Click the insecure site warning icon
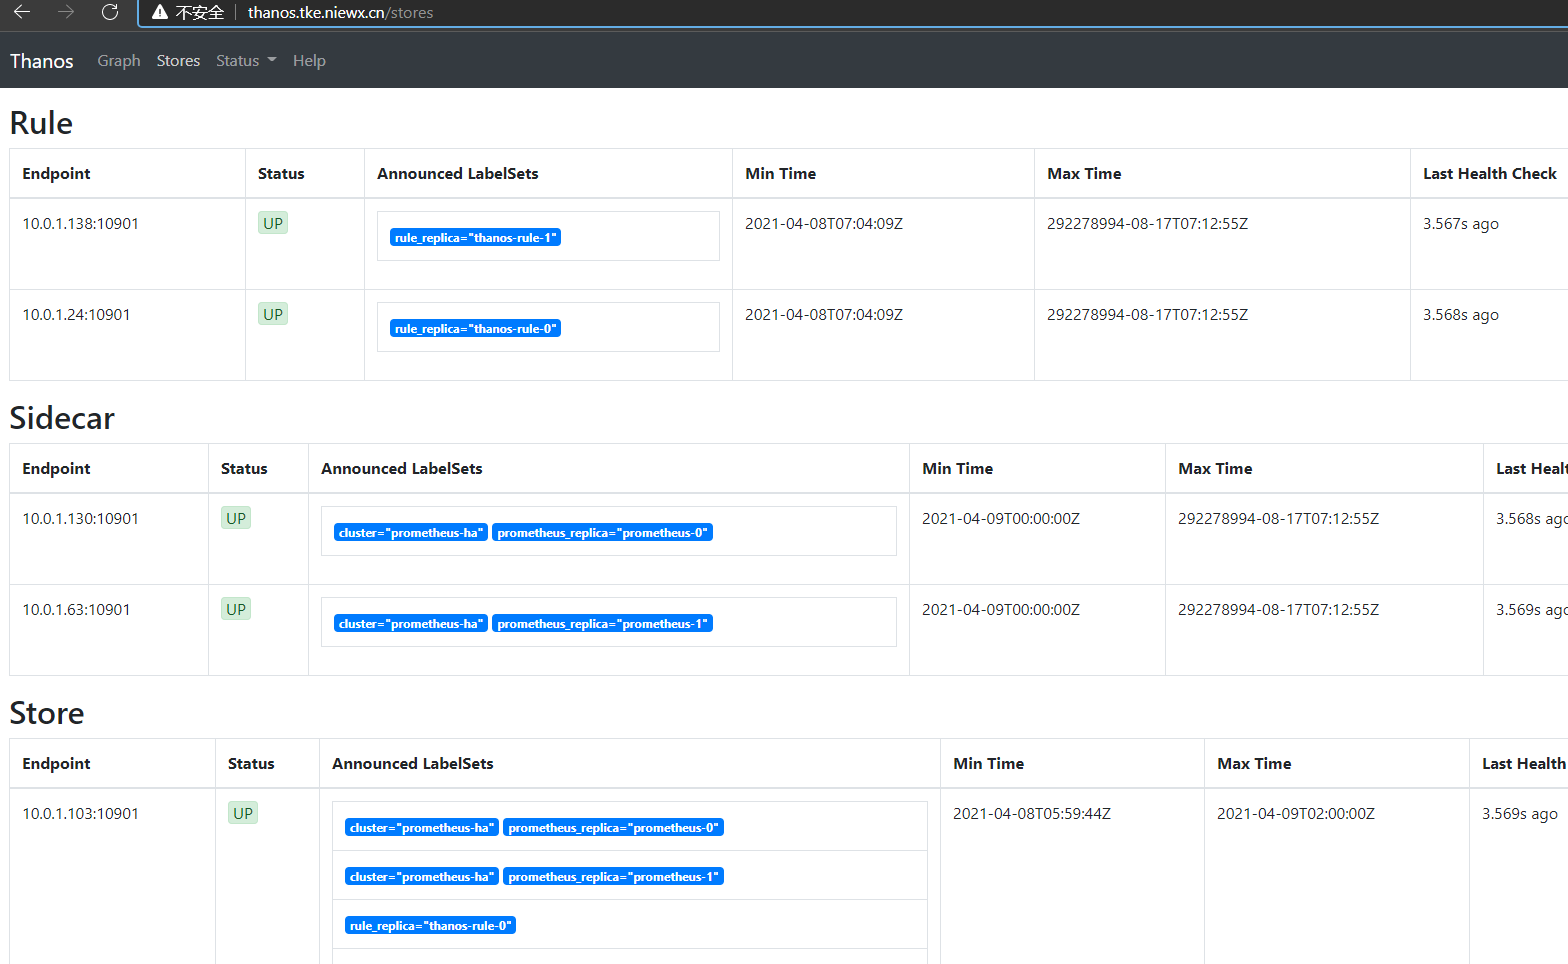Viewport: 1568px width, 964px height. [160, 12]
